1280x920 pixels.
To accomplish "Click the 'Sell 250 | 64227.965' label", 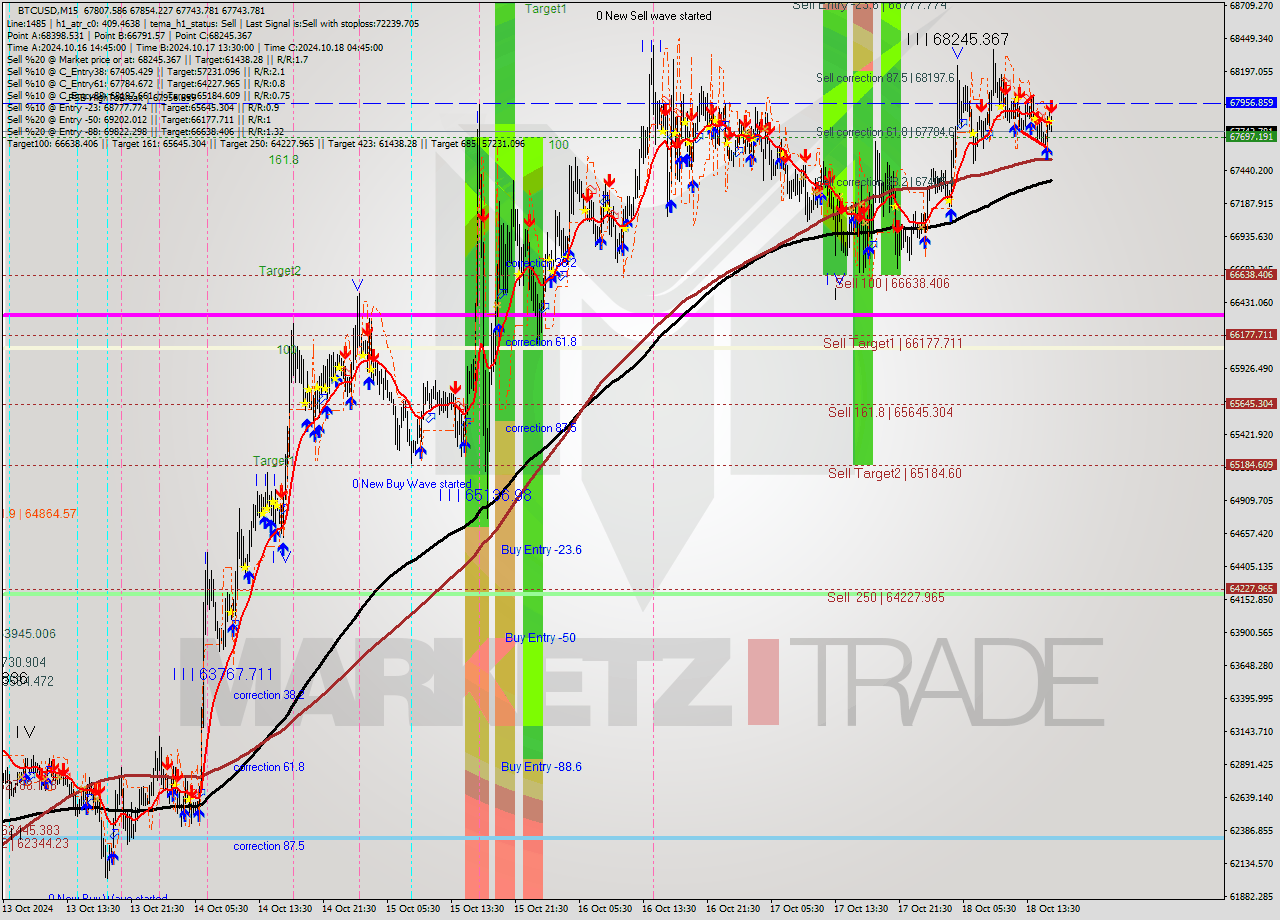I will pos(886,597).
